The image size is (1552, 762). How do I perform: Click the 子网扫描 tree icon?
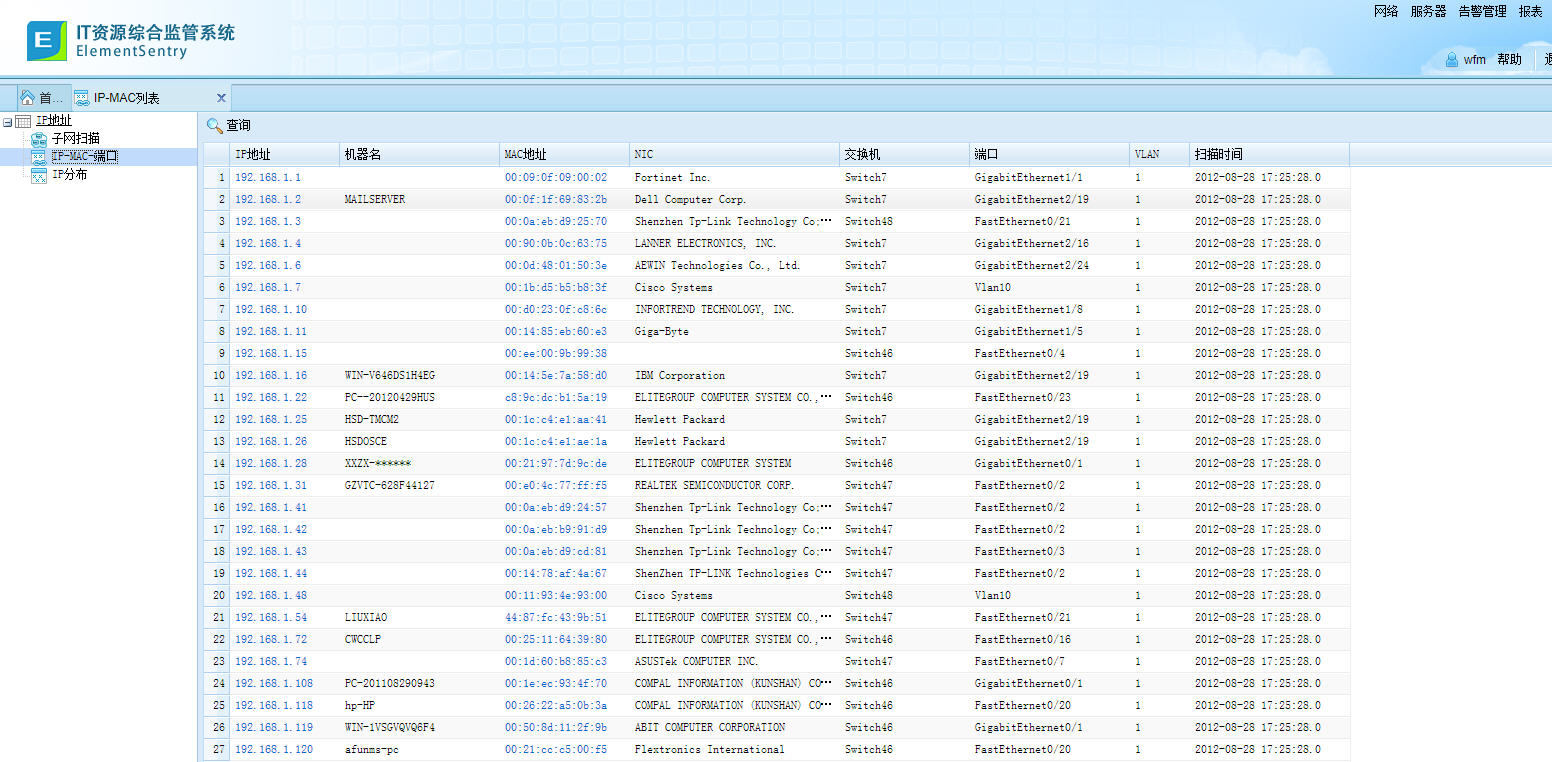click(39, 138)
